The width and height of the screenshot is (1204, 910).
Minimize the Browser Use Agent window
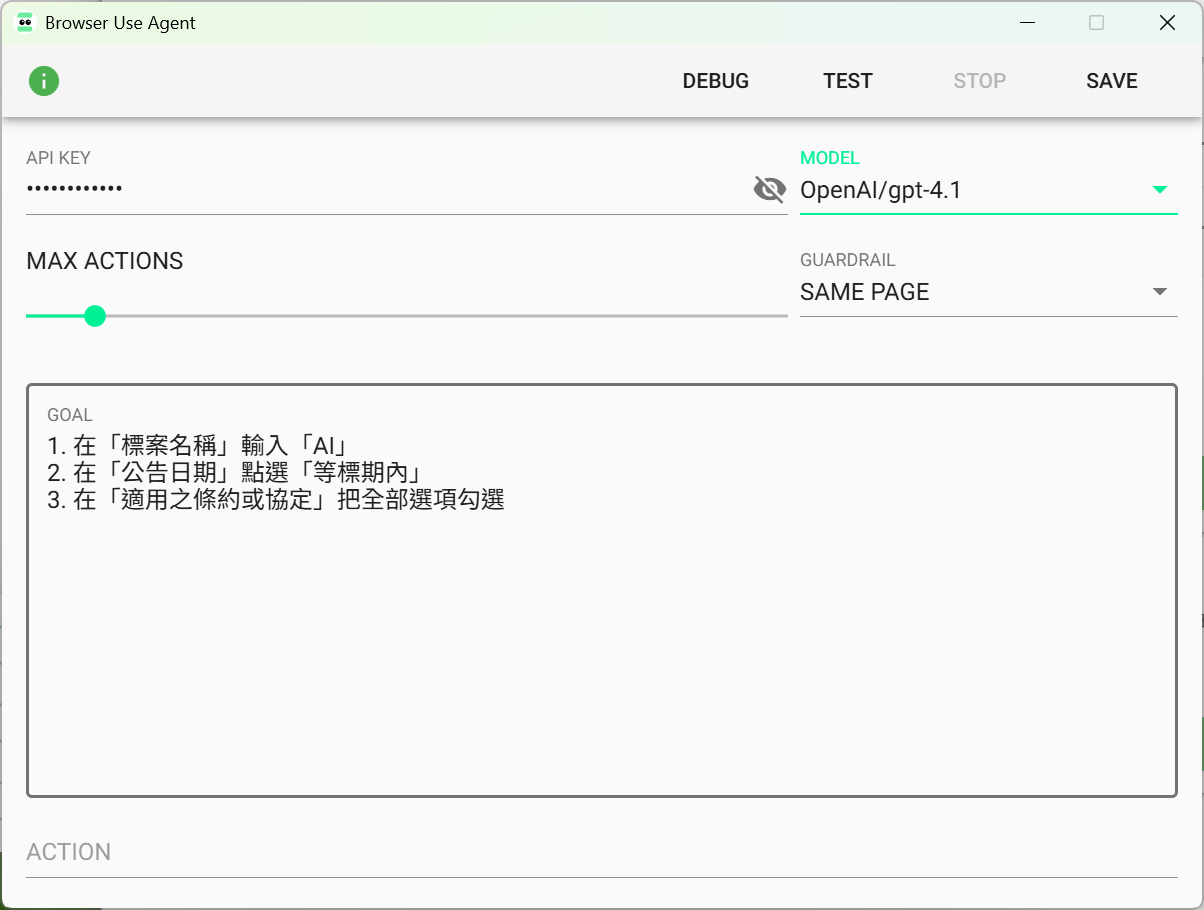coord(1027,23)
